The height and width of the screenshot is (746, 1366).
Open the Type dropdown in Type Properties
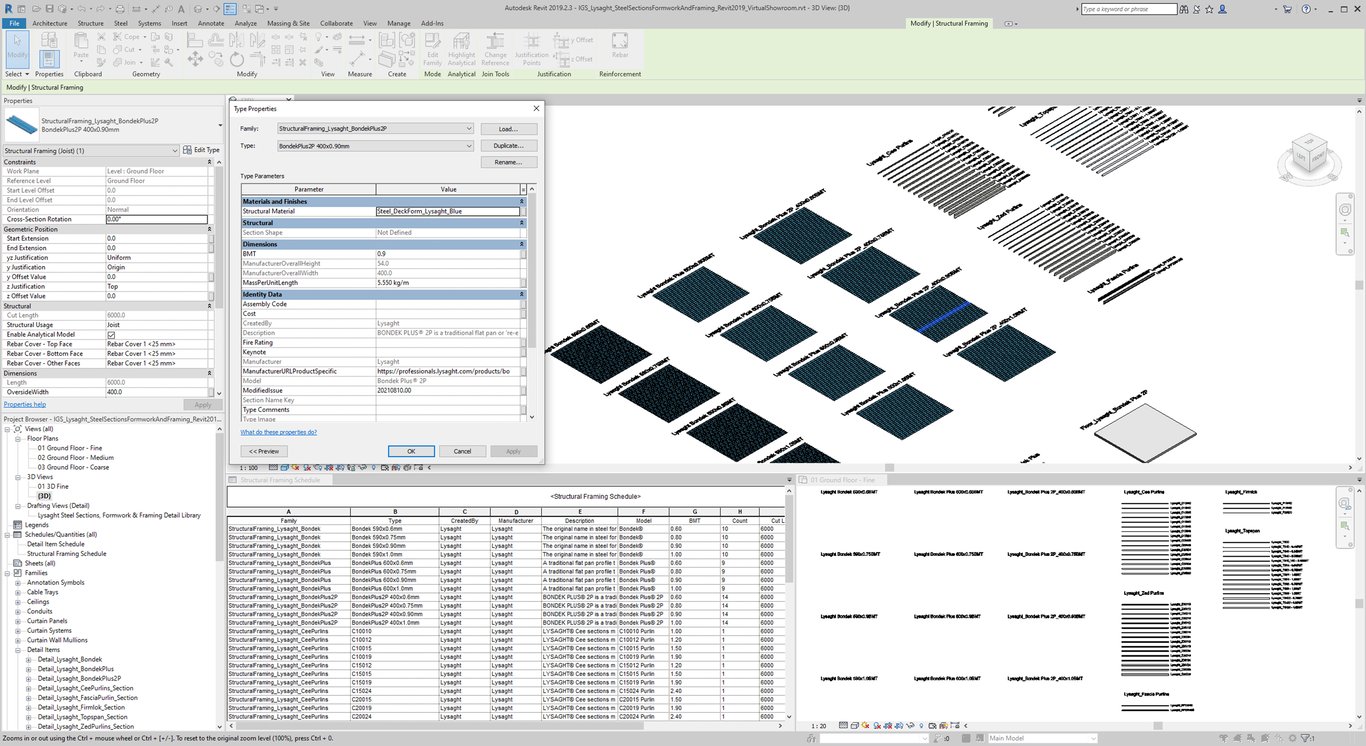[469, 146]
